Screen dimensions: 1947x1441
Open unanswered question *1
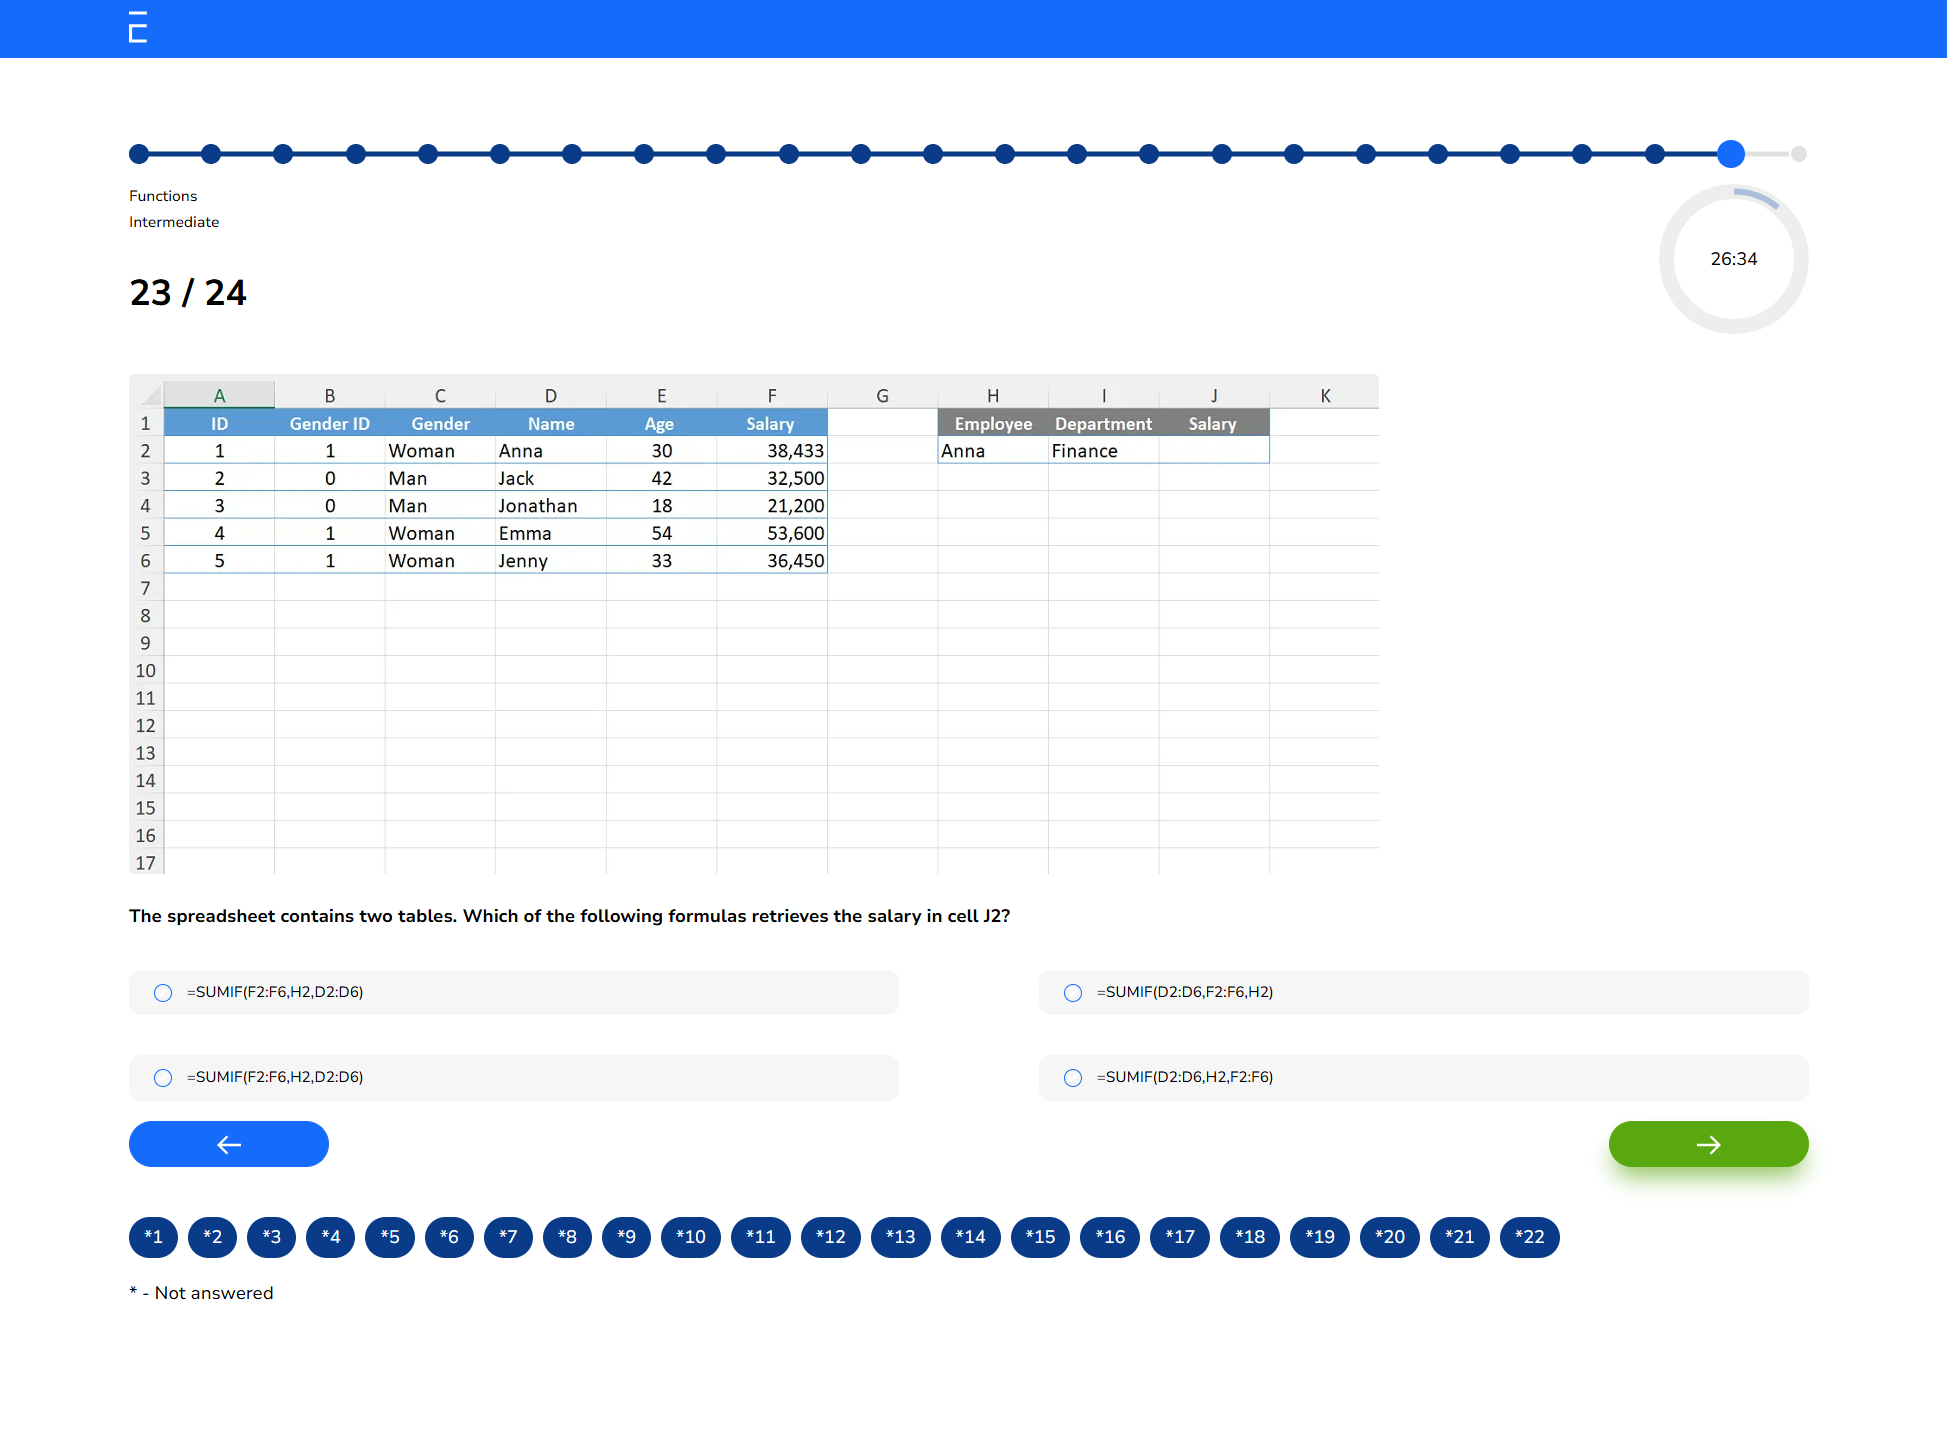[153, 1237]
